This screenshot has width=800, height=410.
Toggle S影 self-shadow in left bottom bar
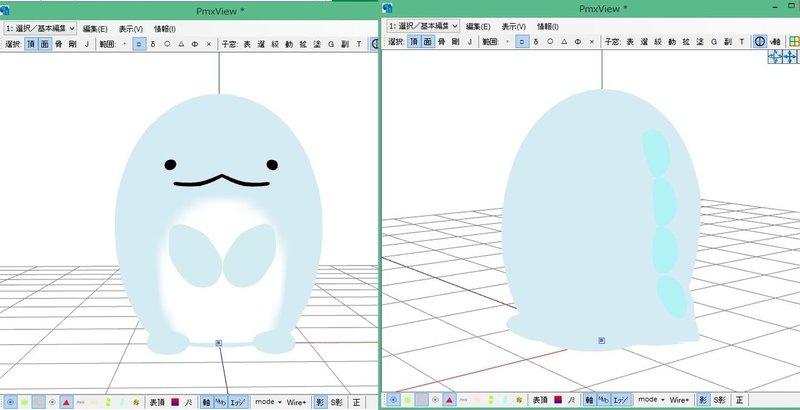tap(336, 402)
